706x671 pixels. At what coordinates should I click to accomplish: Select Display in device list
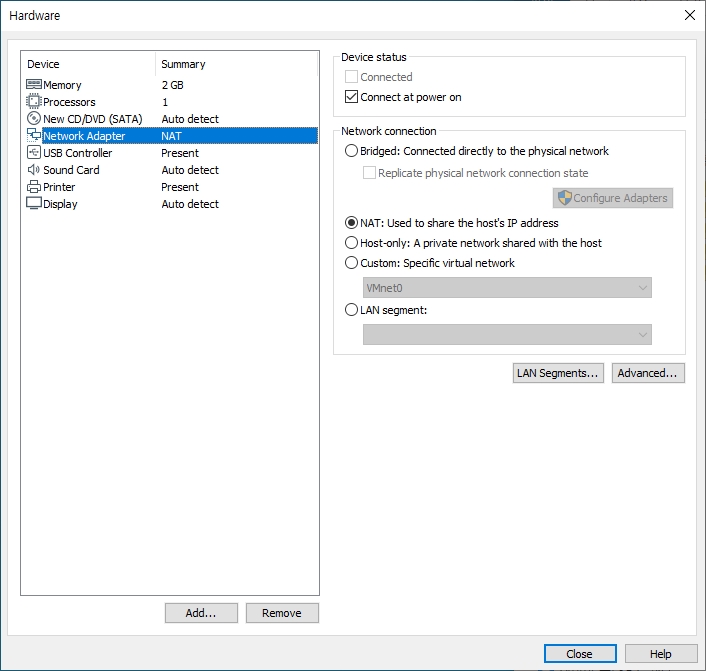[x=171, y=204]
